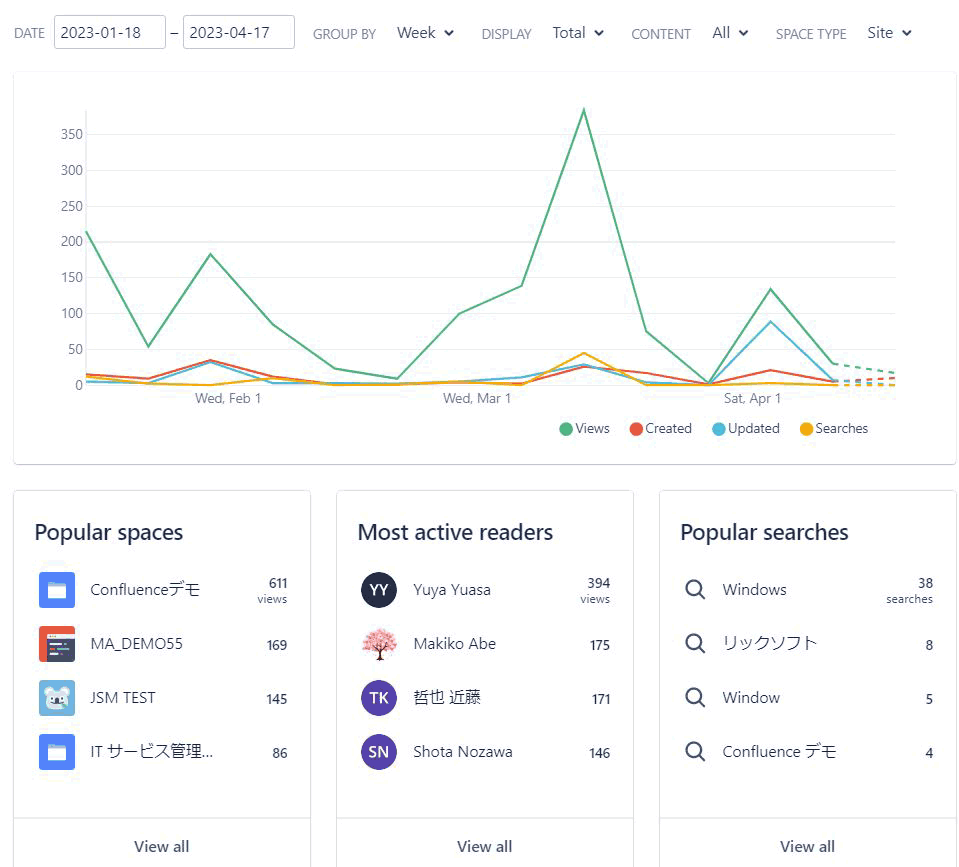Viewport: 959px width, 867px height.
Task: View all popular spaces
Action: (x=162, y=846)
